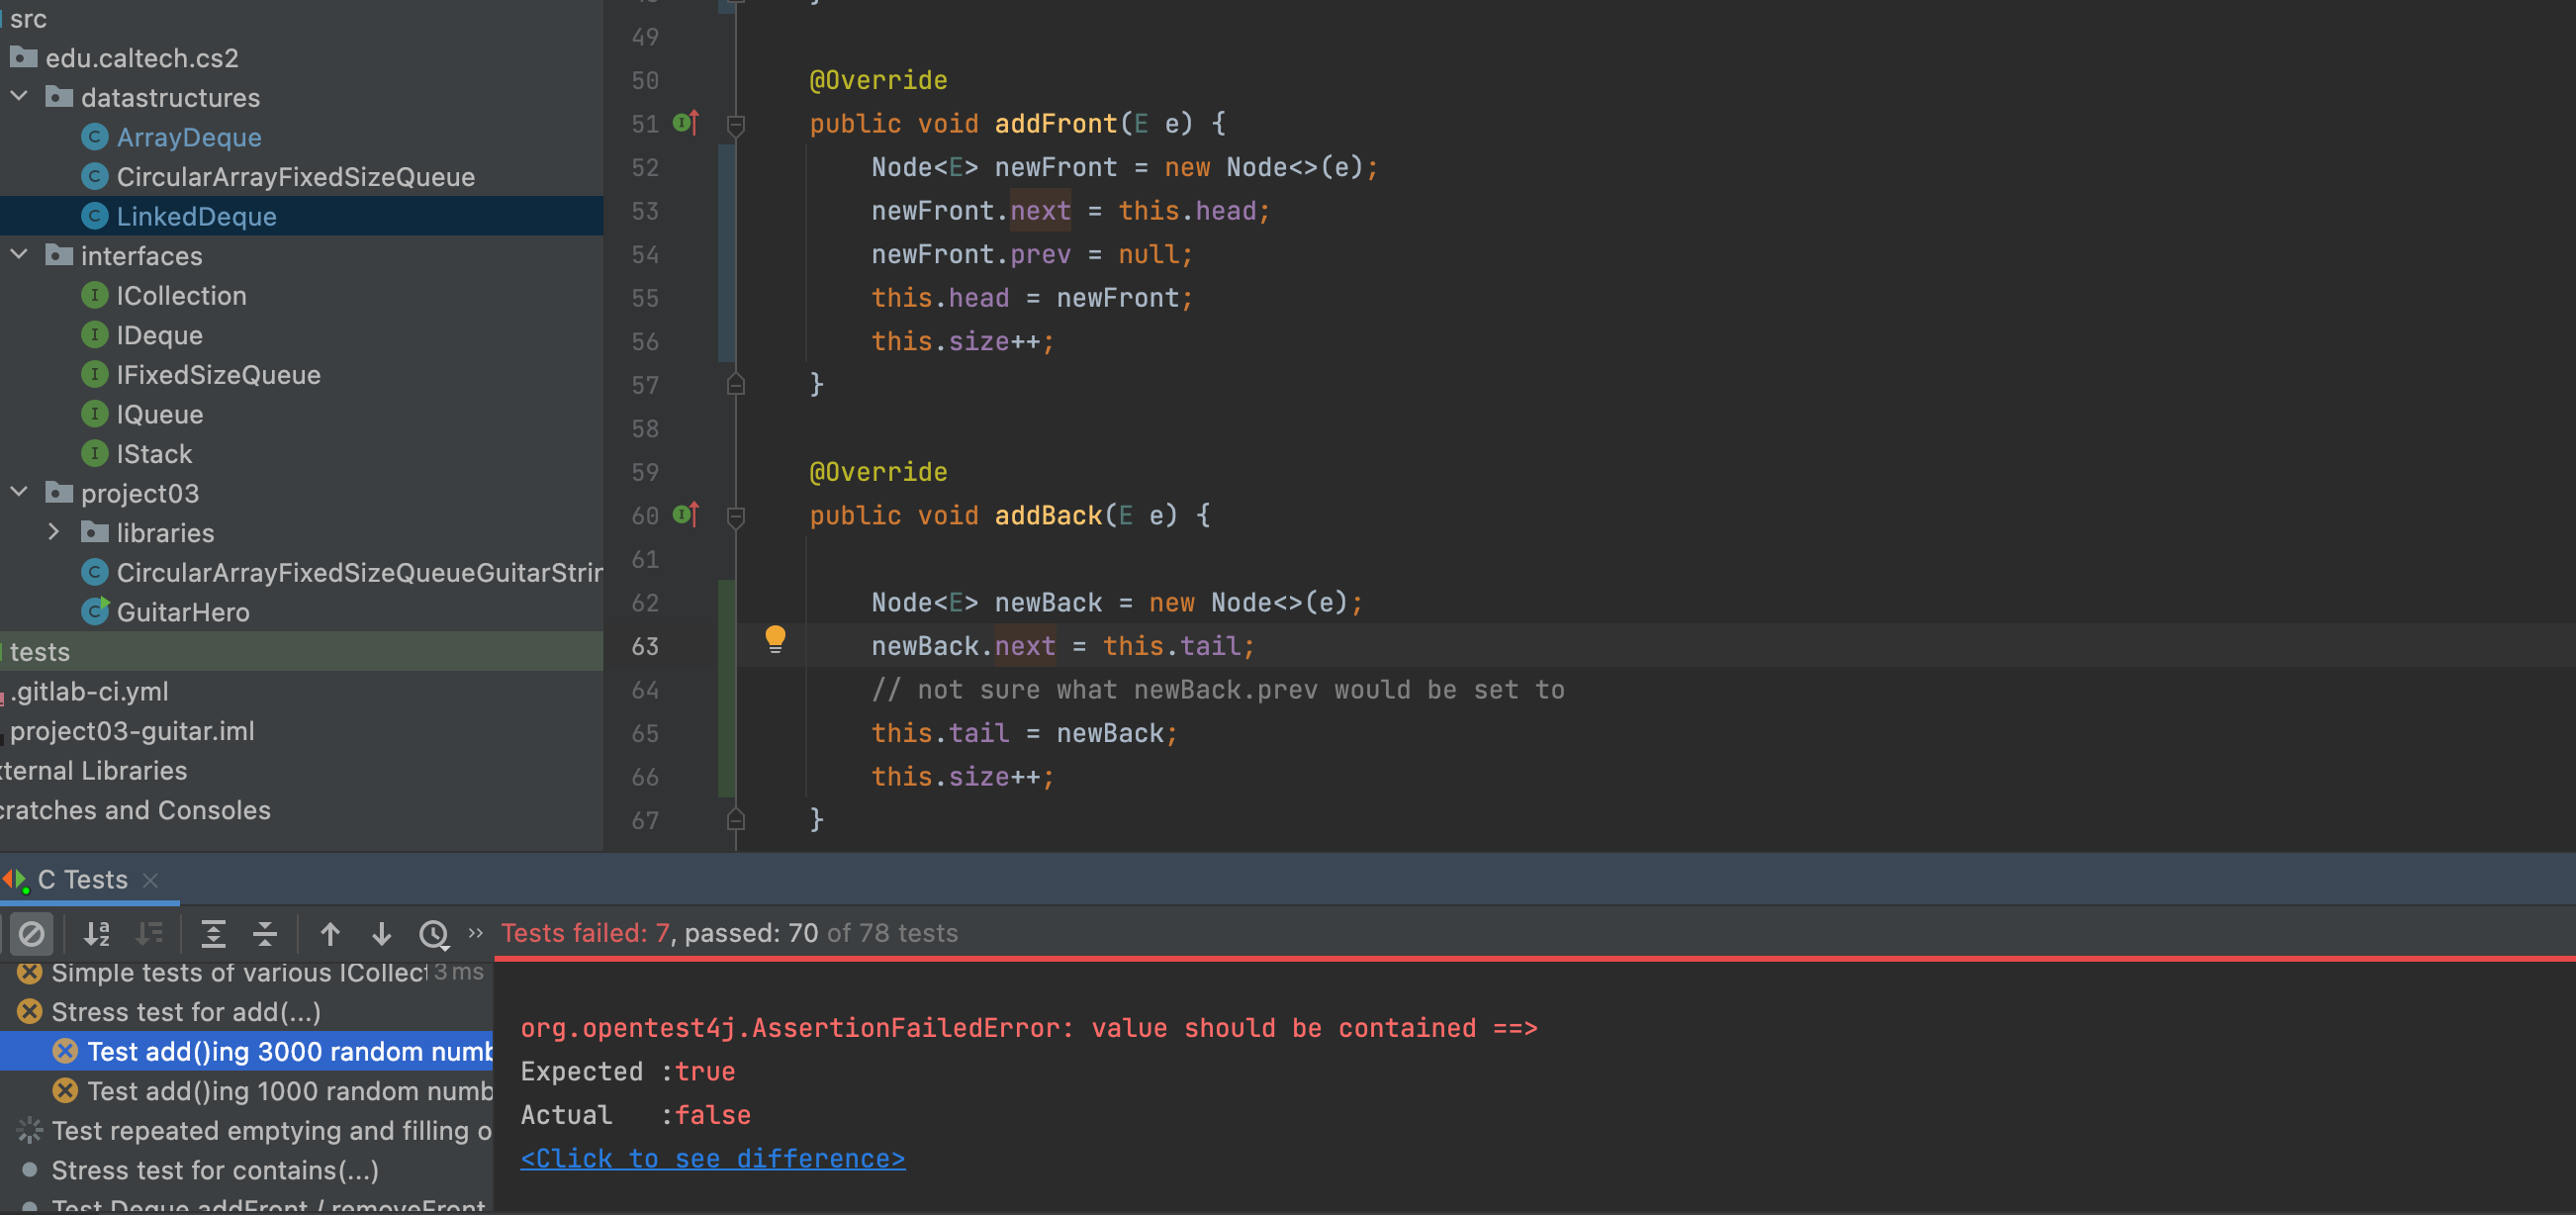This screenshot has height=1215, width=2576.
Task: Expand all test result nodes
Action: click(213, 934)
